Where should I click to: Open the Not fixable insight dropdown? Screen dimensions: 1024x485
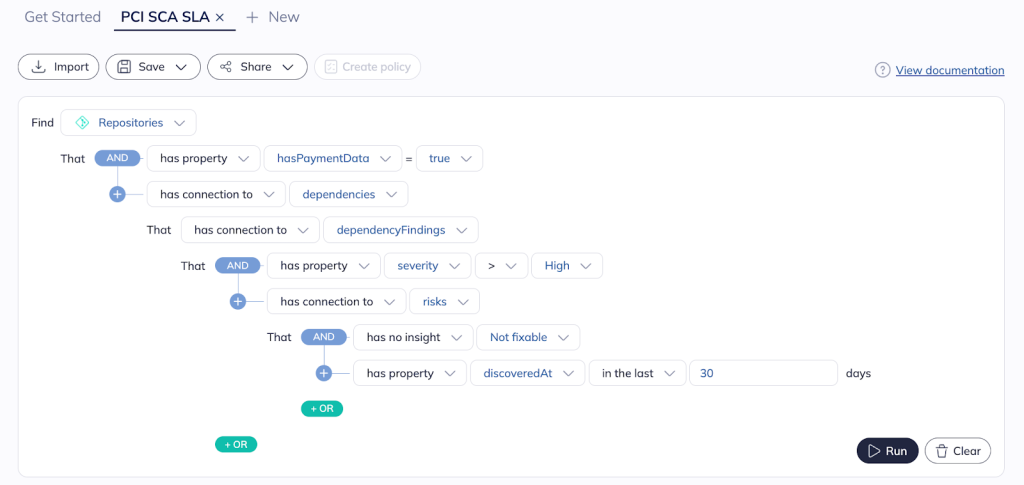click(528, 337)
